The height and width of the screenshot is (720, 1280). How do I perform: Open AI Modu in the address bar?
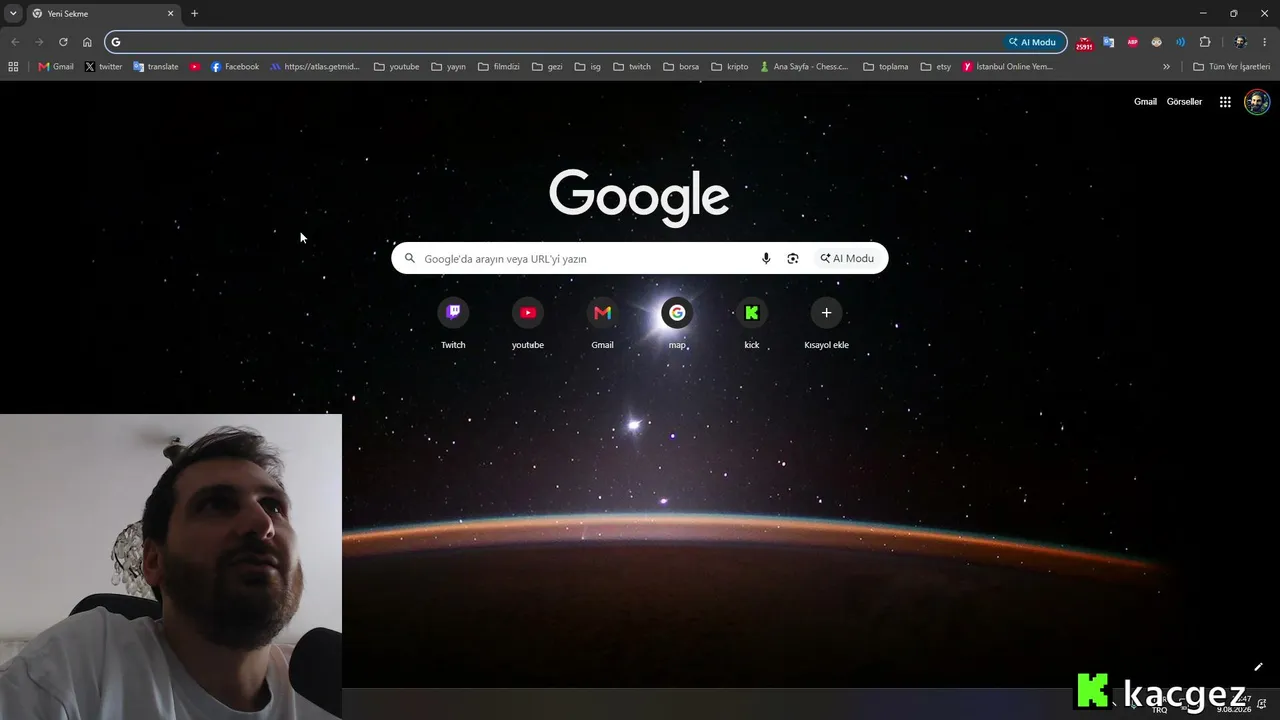pos(1033,42)
